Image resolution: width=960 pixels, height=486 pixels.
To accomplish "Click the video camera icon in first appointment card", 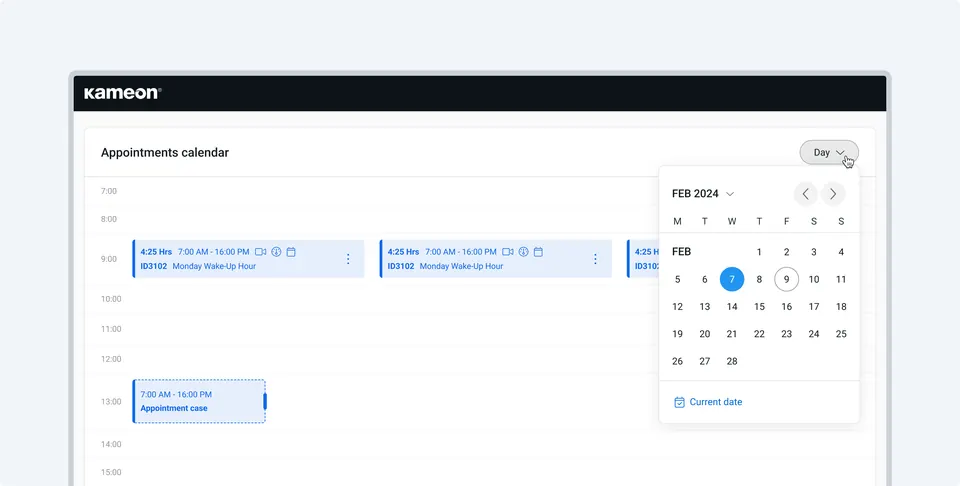I will point(261,252).
